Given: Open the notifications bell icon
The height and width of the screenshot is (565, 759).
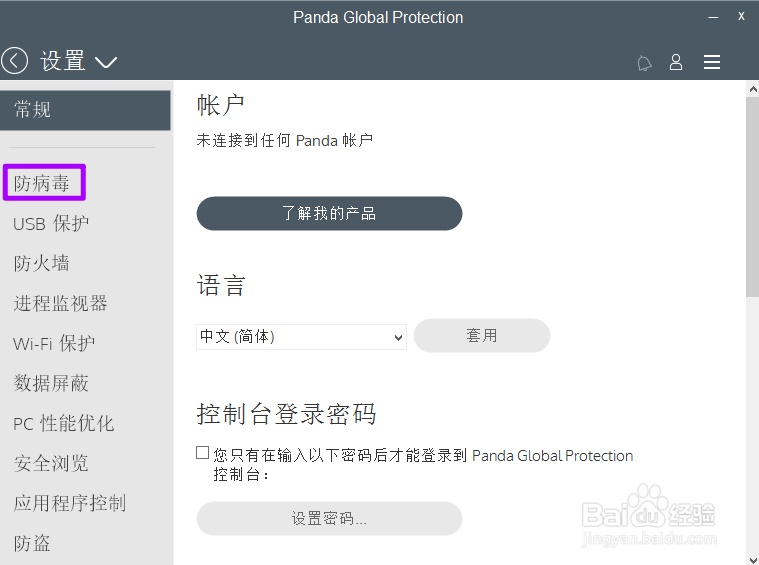Looking at the screenshot, I should tap(644, 63).
